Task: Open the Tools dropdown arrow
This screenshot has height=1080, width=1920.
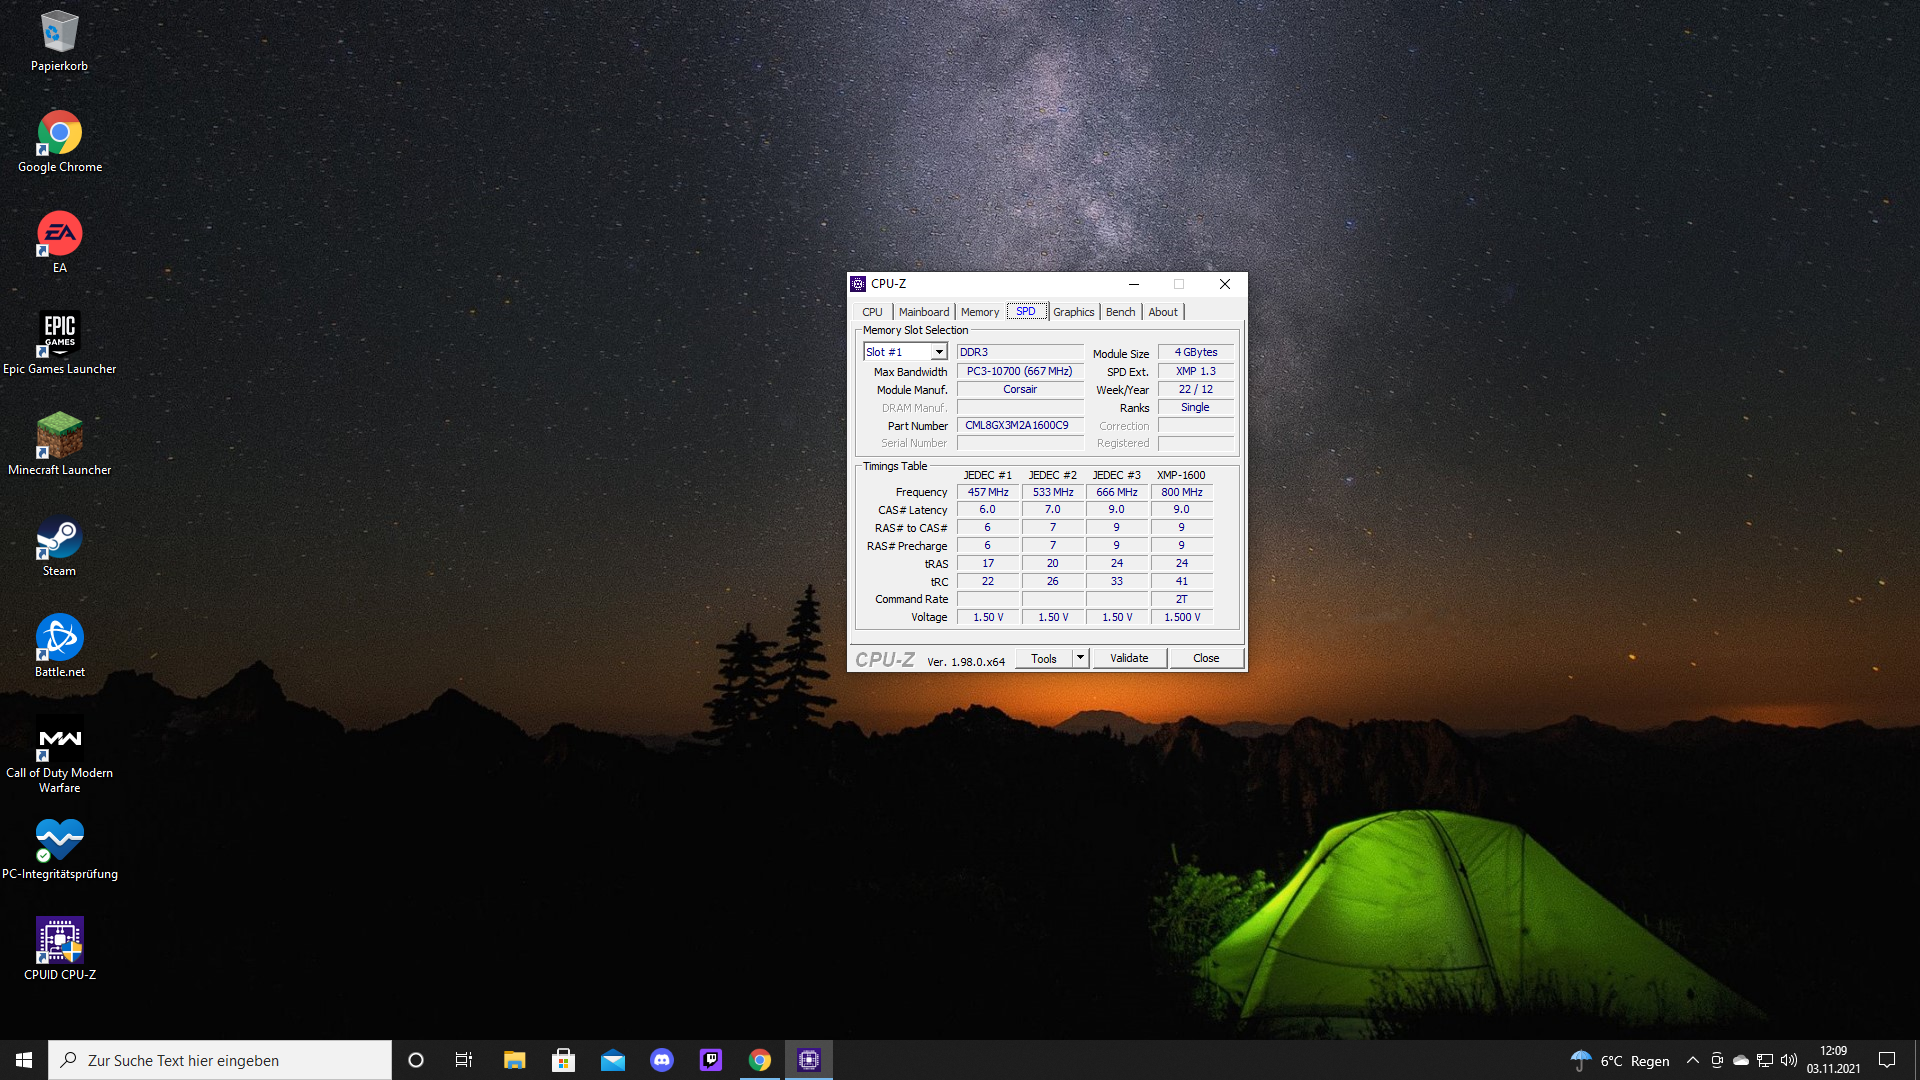Action: point(1080,658)
